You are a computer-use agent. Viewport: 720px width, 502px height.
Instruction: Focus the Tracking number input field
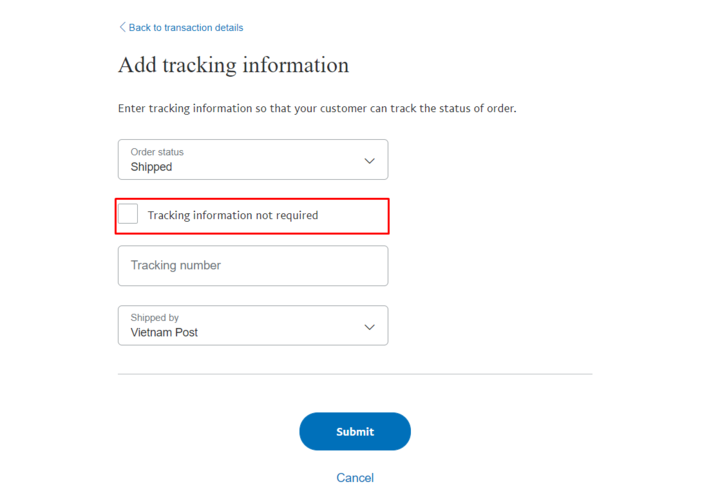coord(252,266)
